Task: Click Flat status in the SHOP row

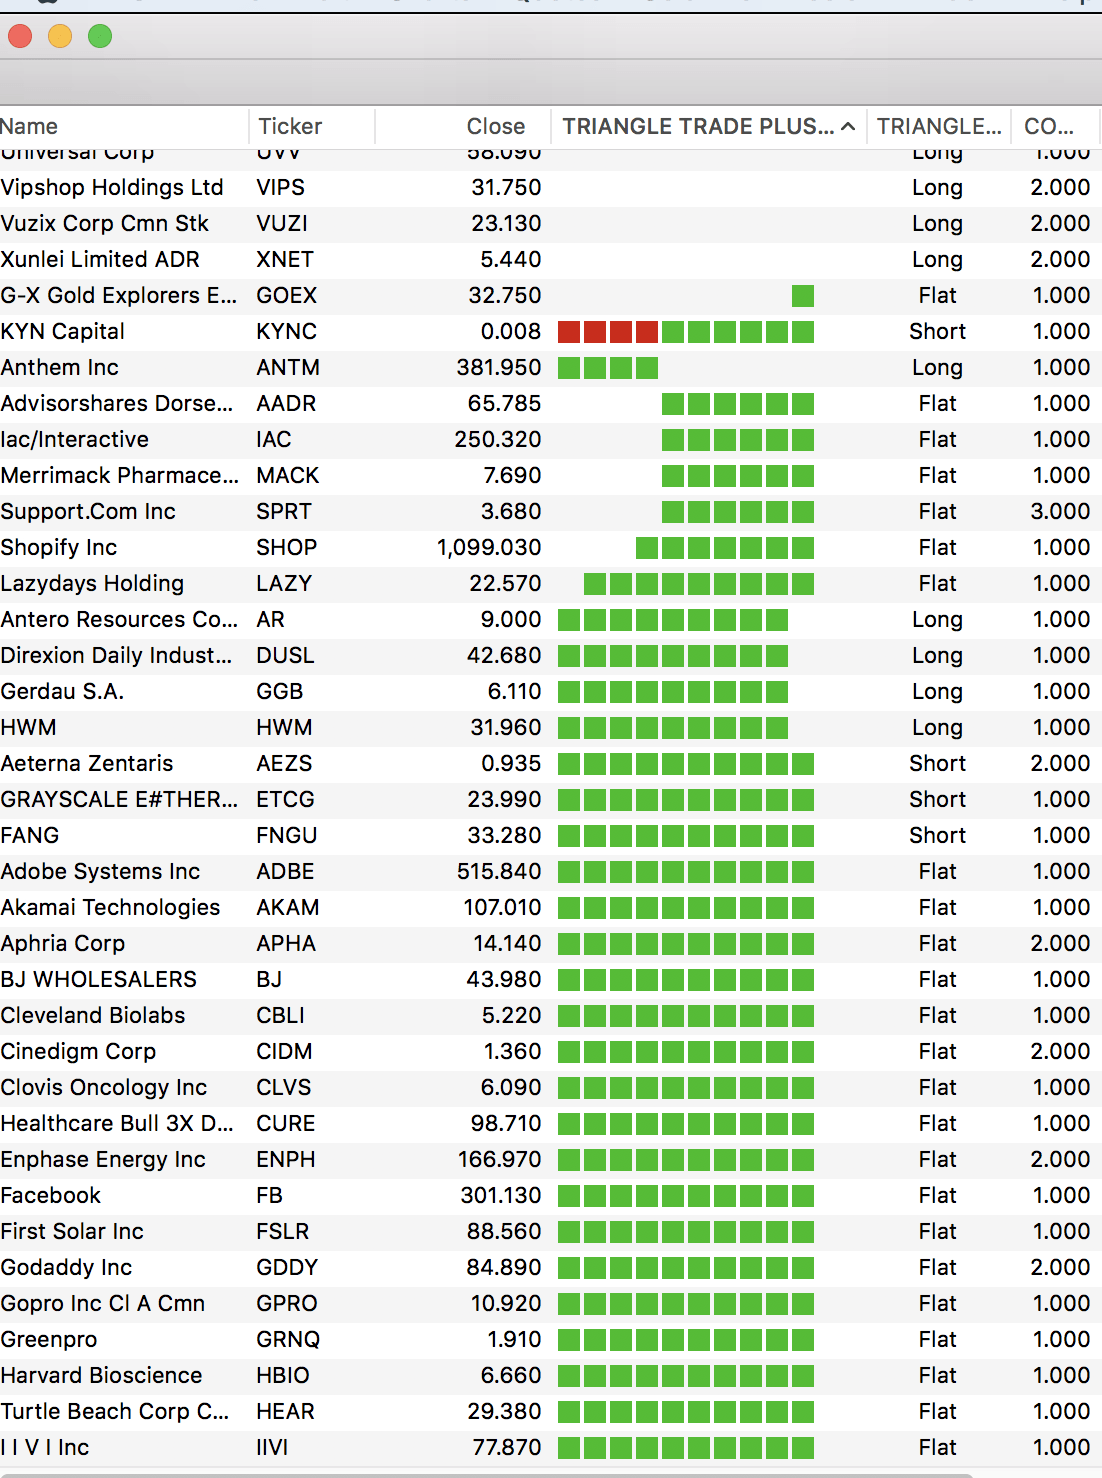Action: pyautogui.click(x=938, y=548)
